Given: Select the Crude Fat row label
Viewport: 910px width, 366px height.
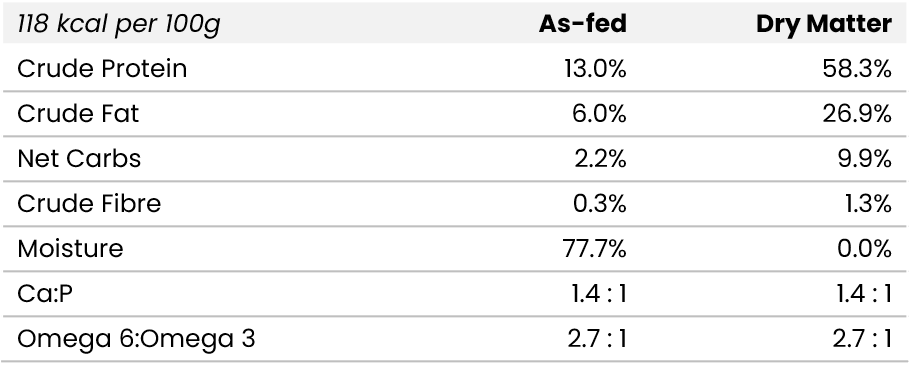Looking at the screenshot, I should click(x=78, y=114).
